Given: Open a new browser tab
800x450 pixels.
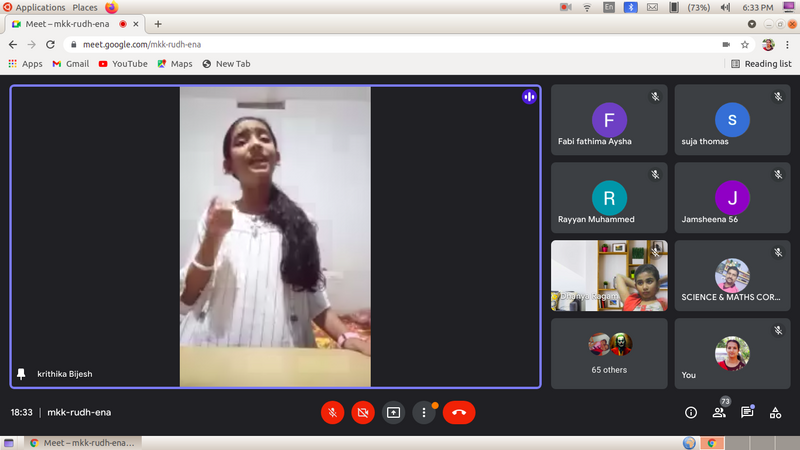Looking at the screenshot, I should coord(158,24).
